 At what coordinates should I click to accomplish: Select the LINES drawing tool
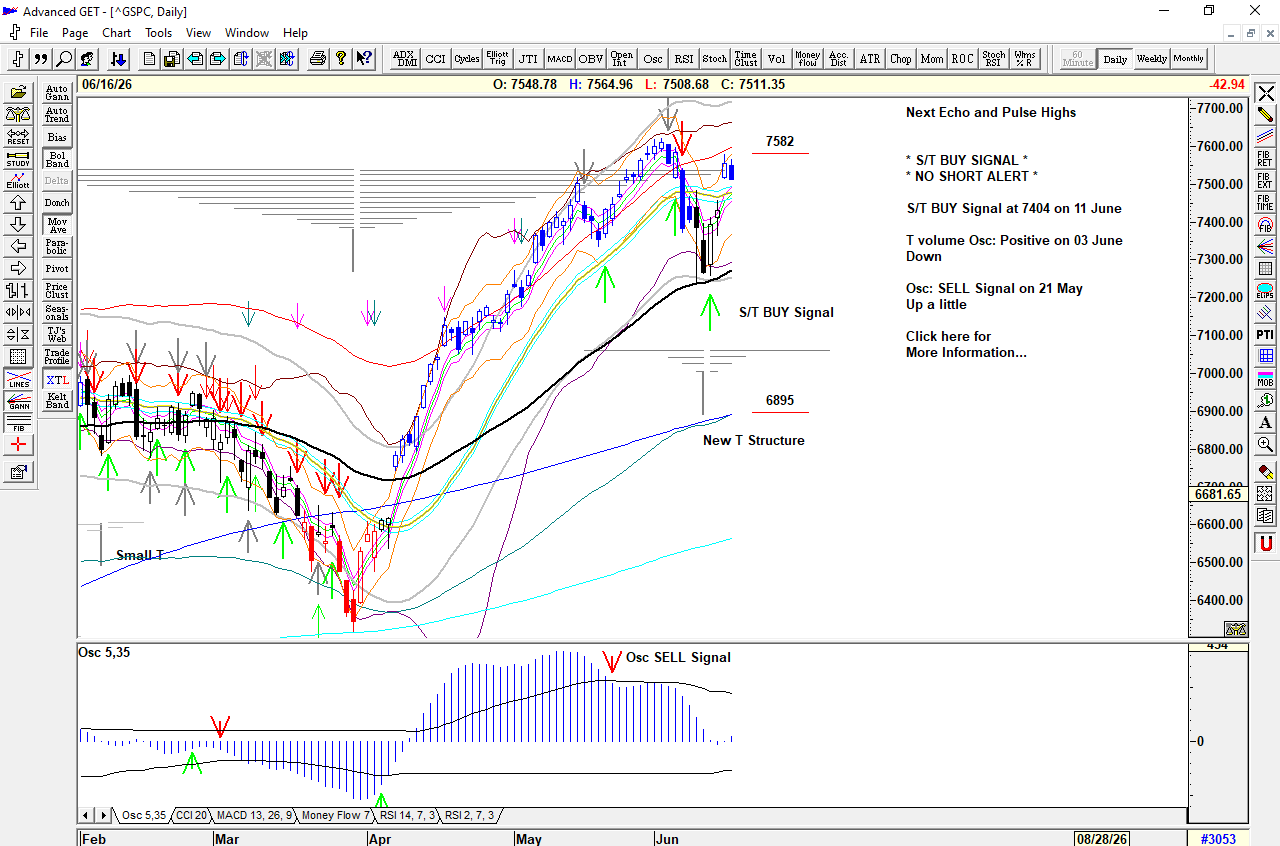coord(18,380)
